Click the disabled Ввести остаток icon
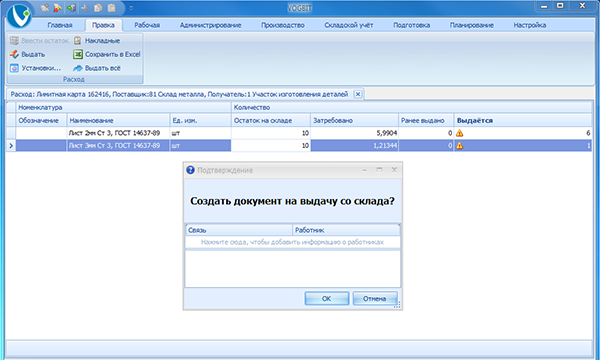This screenshot has height=360, width=600. pyautogui.click(x=14, y=40)
